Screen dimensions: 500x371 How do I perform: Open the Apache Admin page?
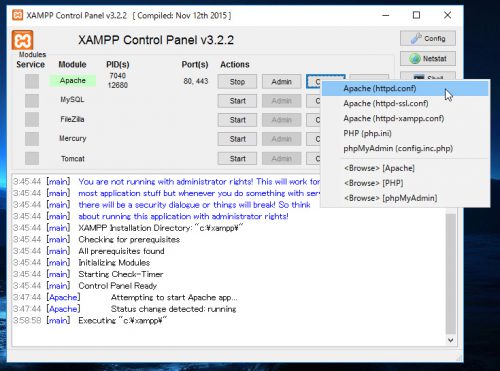282,82
